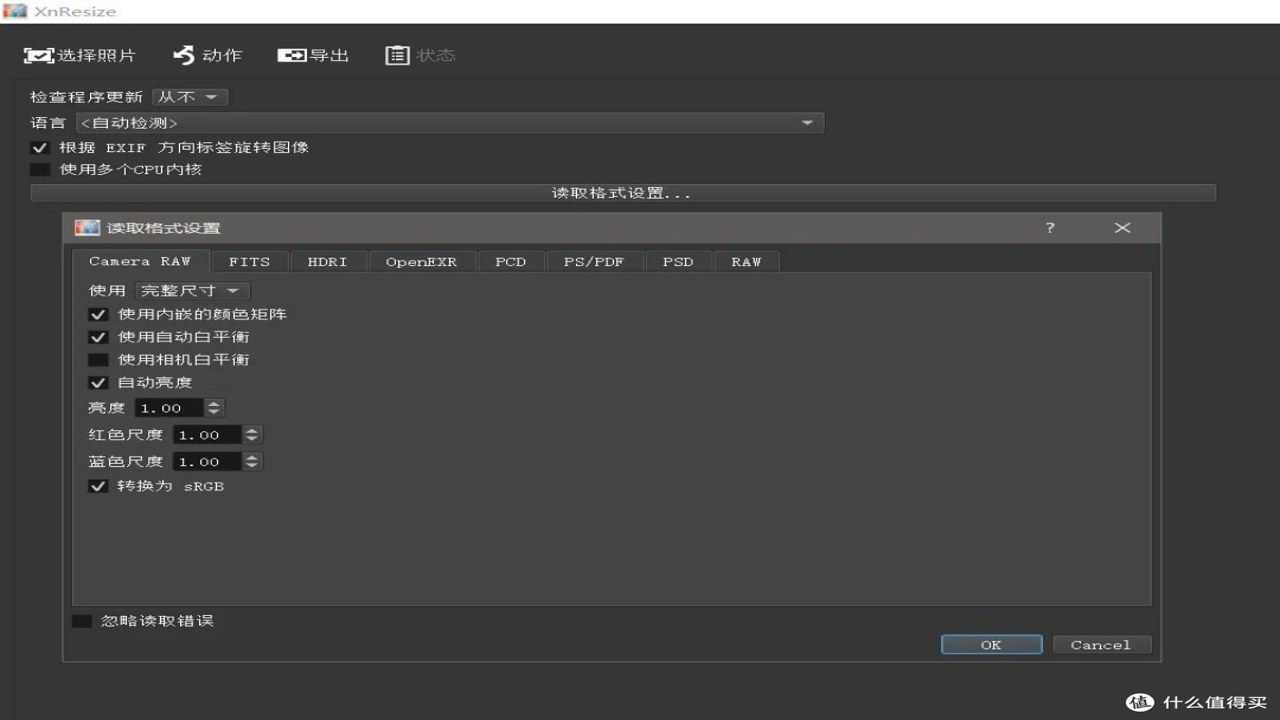This screenshot has height=720, width=1280.
Task: Uncheck 使用内嵌的颜色矩阵
Action: pos(98,314)
